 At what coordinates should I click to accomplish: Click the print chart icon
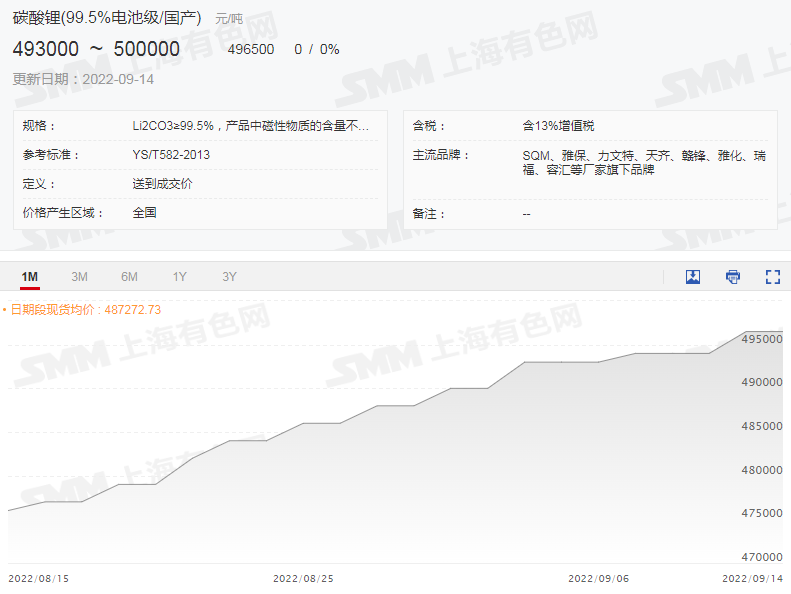[x=733, y=277]
